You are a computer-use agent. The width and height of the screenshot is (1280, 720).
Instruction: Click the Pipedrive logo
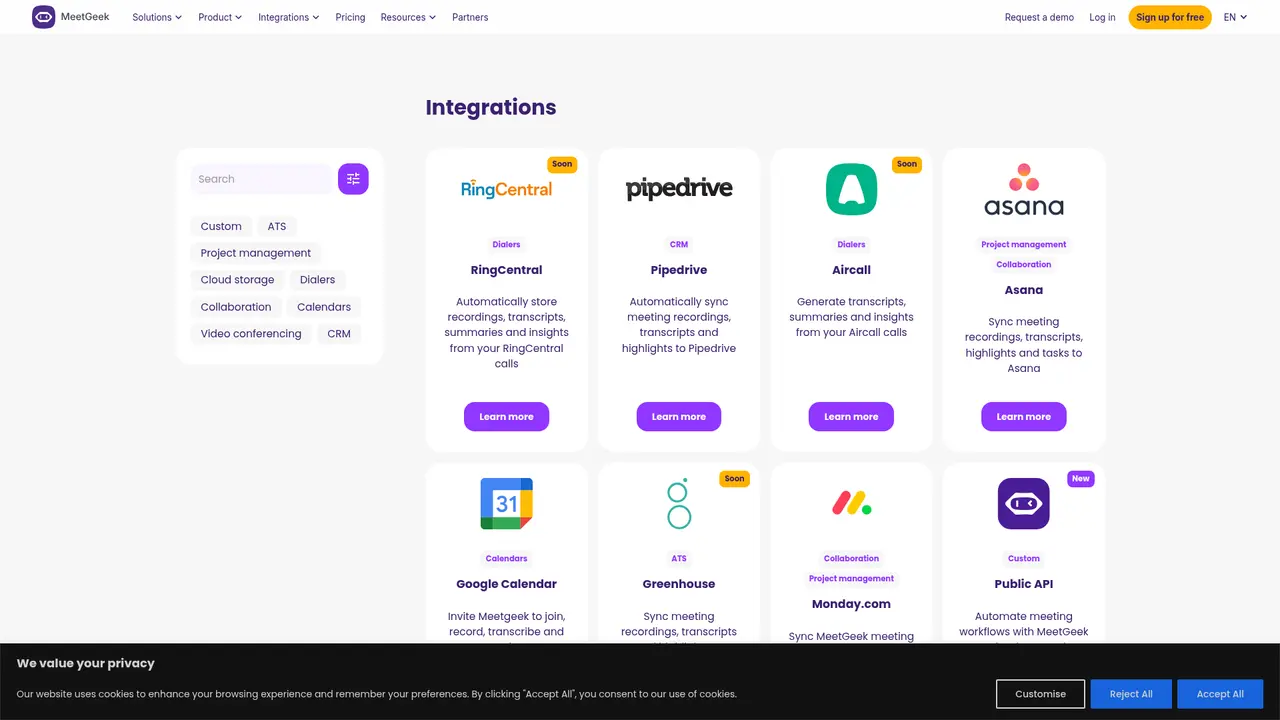coord(679,188)
